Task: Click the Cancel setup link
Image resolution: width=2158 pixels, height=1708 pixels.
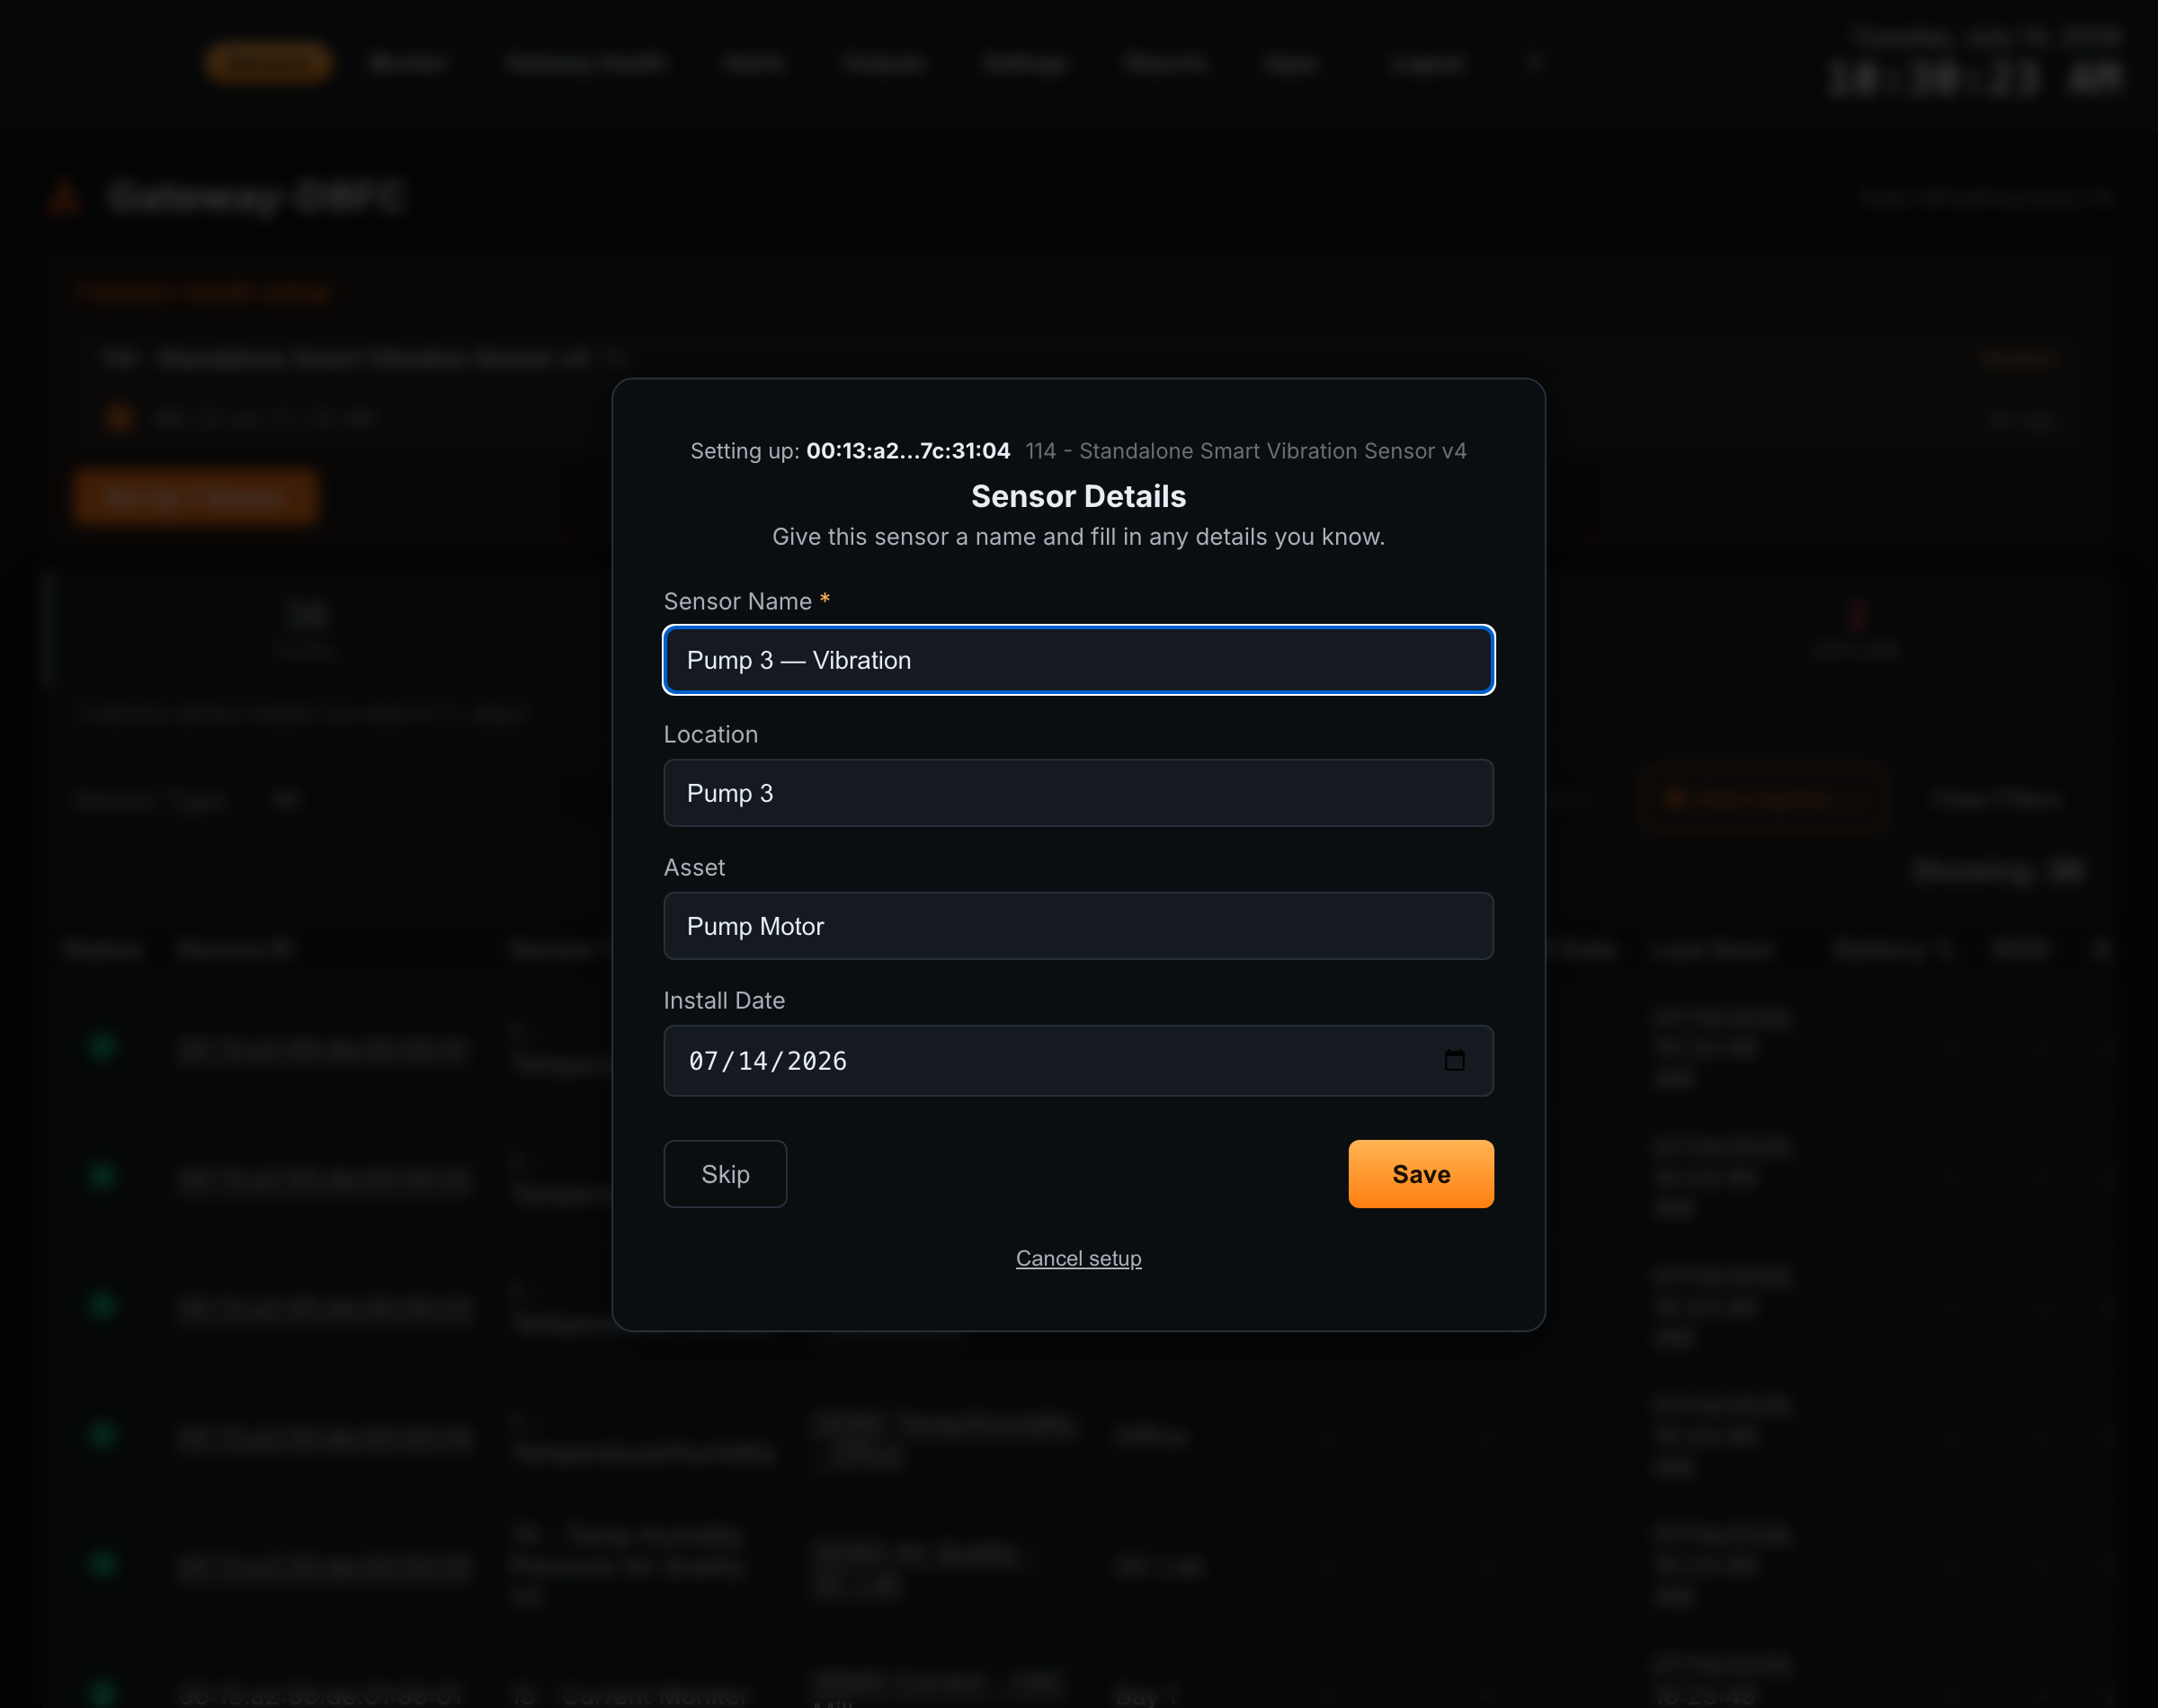Action: click(x=1078, y=1258)
